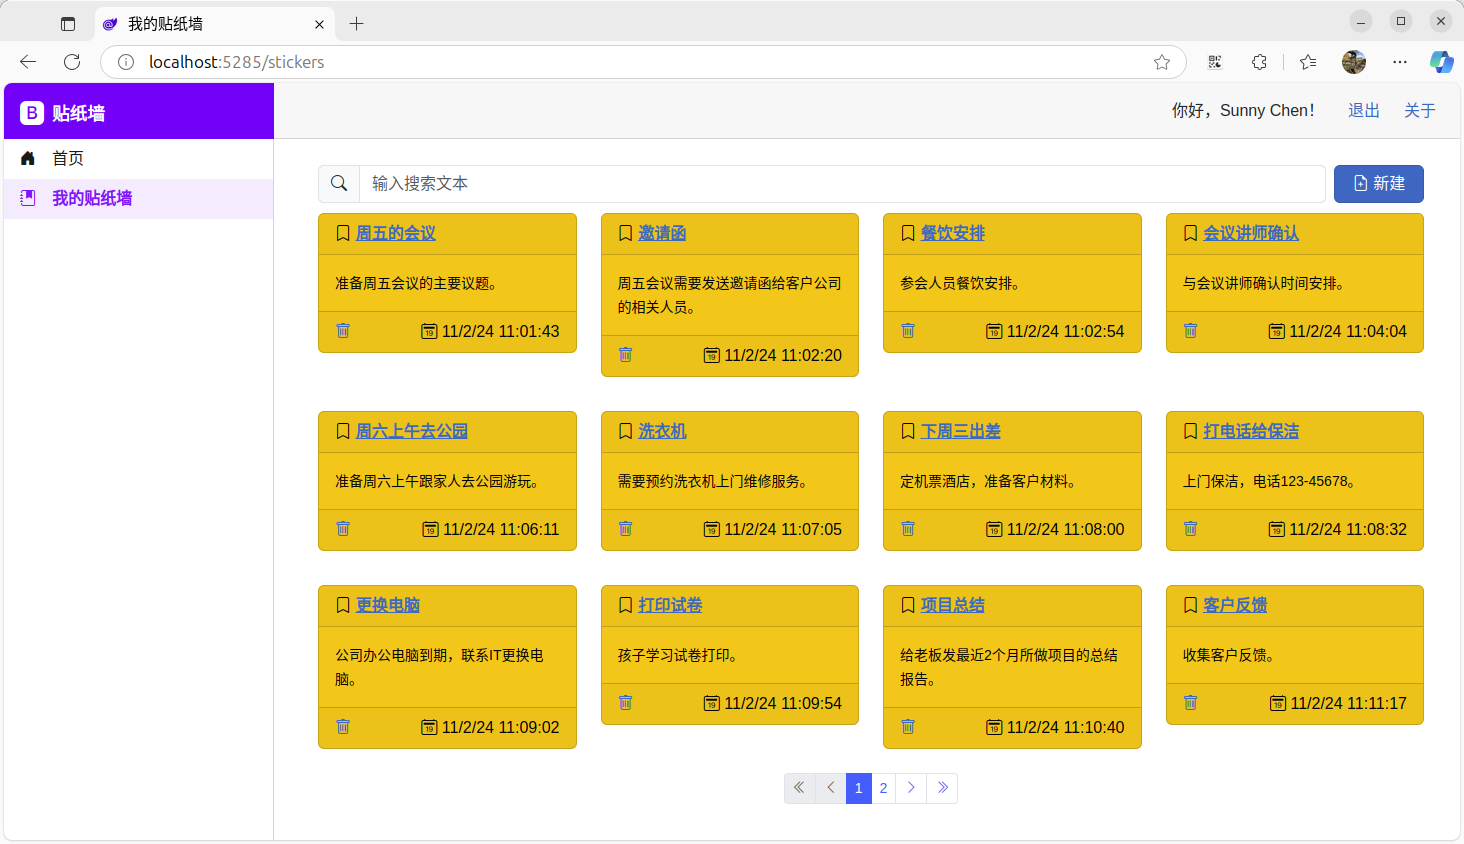Click the bookmark icon on 项目总结 card
The width and height of the screenshot is (1464, 844).
tap(907, 604)
